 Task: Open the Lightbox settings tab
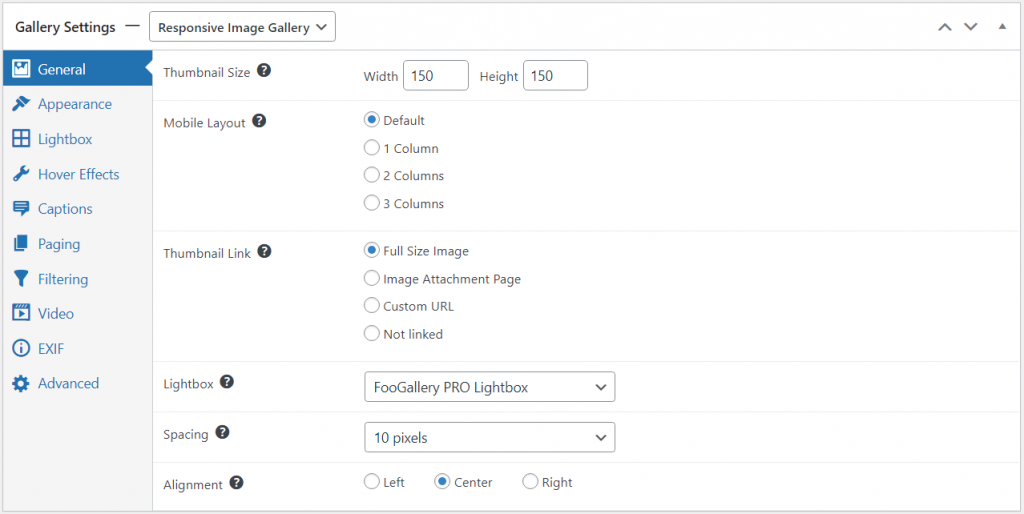pyautogui.click(x=78, y=138)
